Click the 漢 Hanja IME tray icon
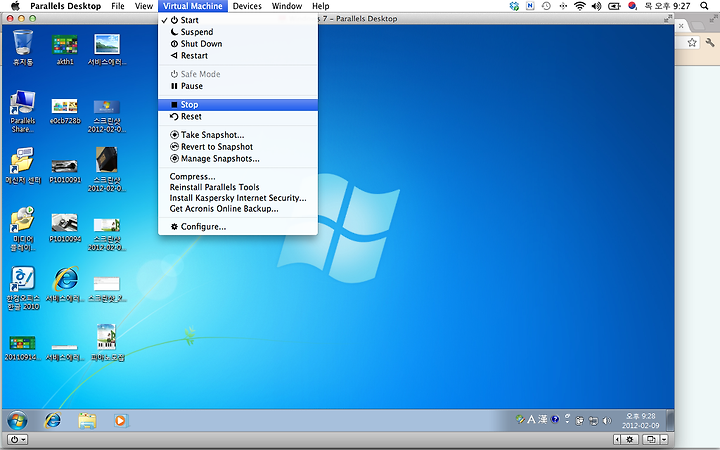Viewport: 720px width, 450px height. click(543, 419)
